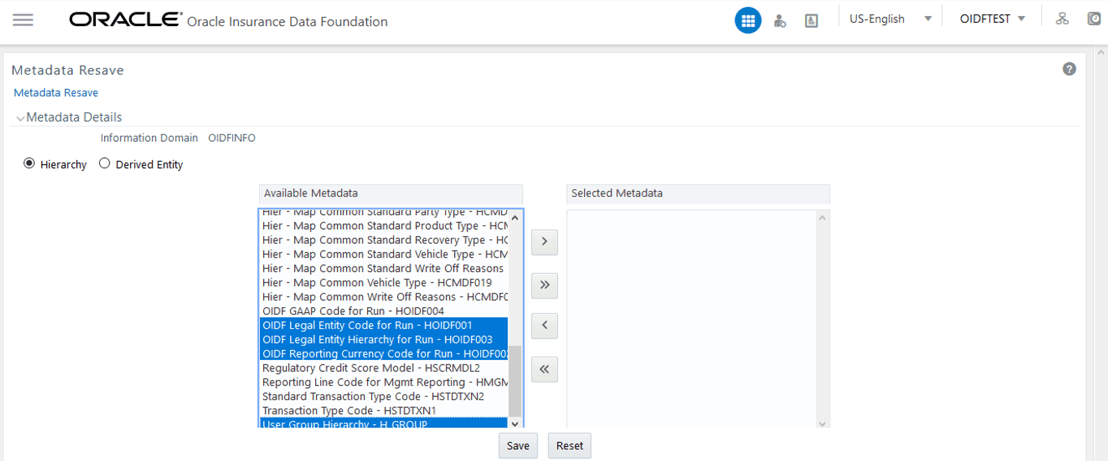The width and height of the screenshot is (1108, 461).
Task: Click the Save button
Action: (518, 446)
